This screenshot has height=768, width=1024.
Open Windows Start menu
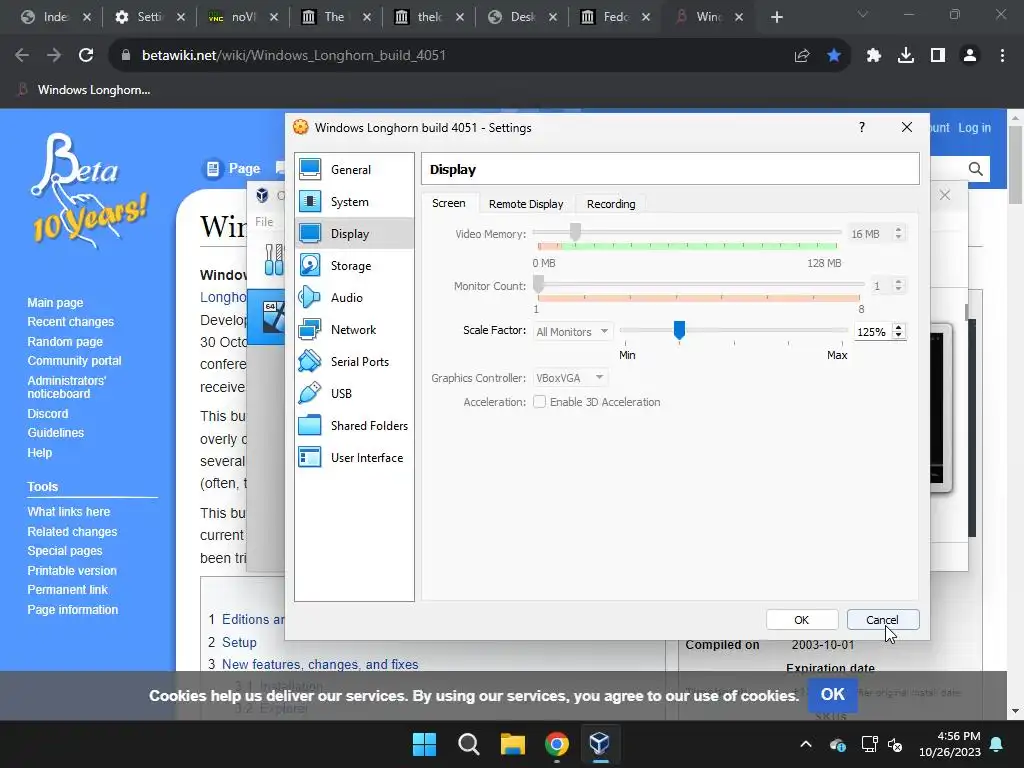tap(424, 744)
